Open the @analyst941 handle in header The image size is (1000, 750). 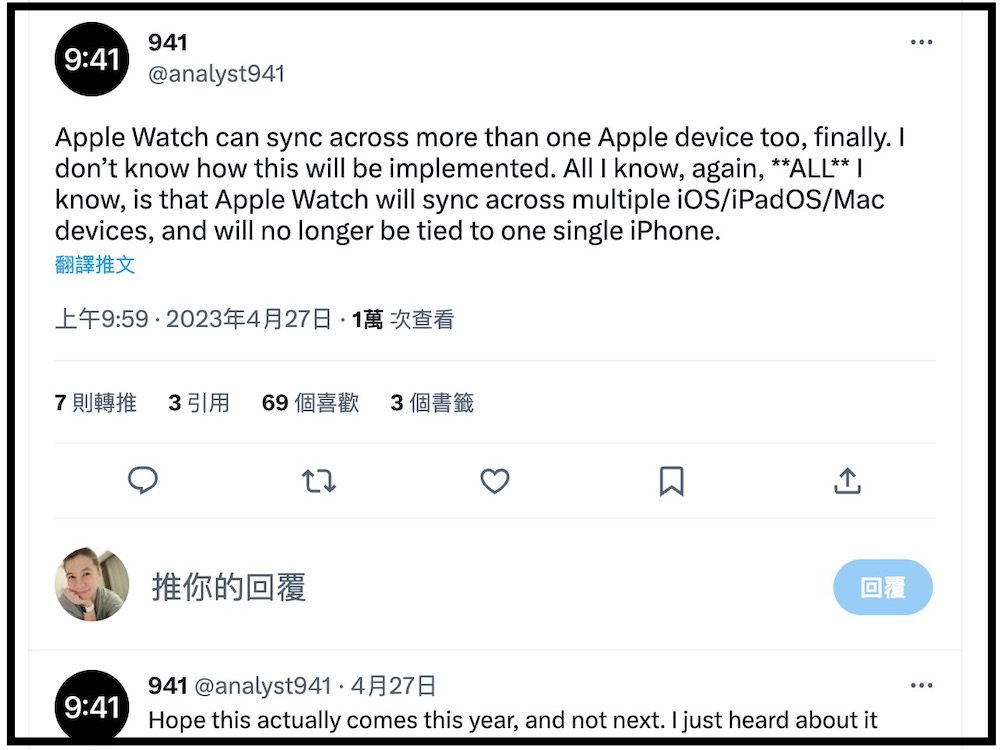tap(216, 74)
